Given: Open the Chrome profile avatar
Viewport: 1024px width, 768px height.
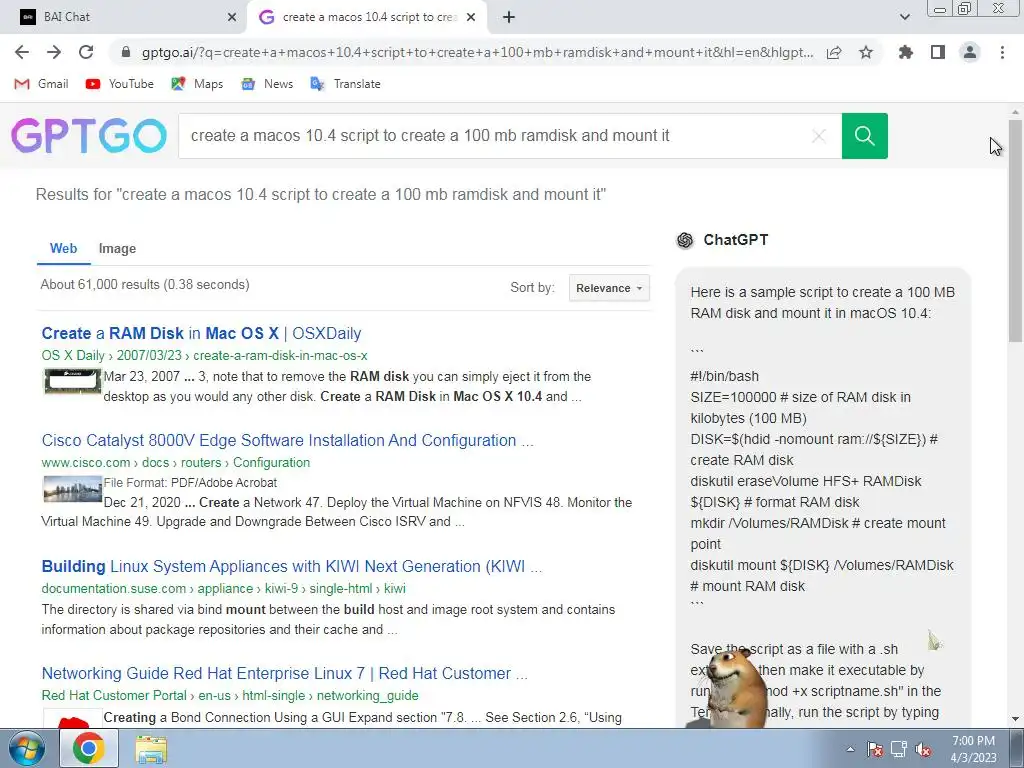Looking at the screenshot, I should (x=970, y=52).
